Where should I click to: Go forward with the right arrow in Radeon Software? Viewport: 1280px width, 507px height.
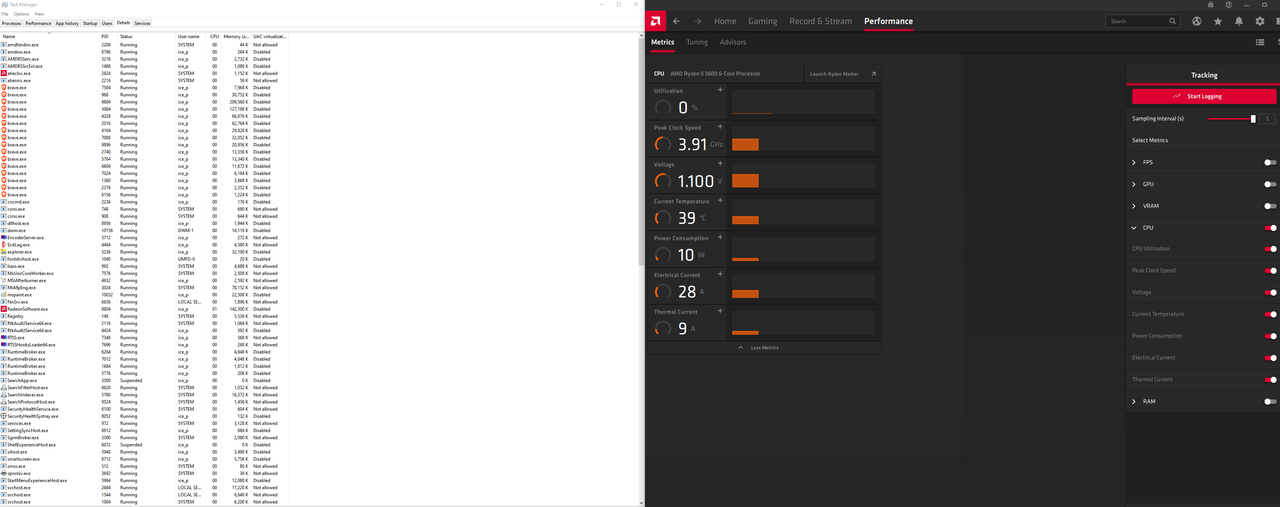[698, 21]
